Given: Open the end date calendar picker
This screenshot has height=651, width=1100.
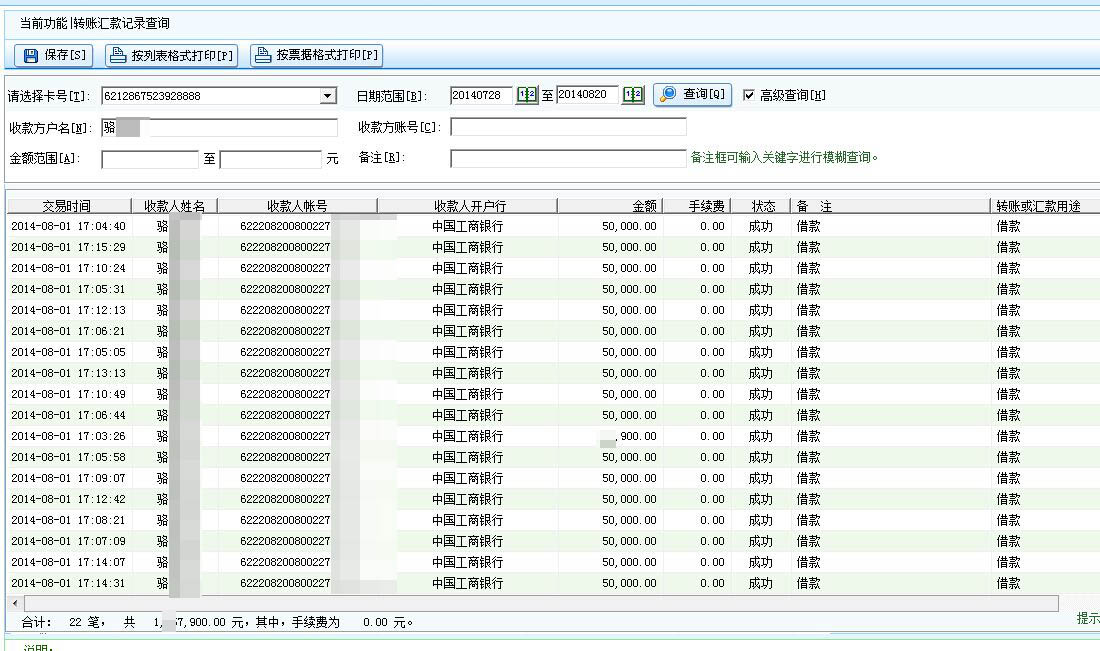Looking at the screenshot, I should tap(633, 95).
